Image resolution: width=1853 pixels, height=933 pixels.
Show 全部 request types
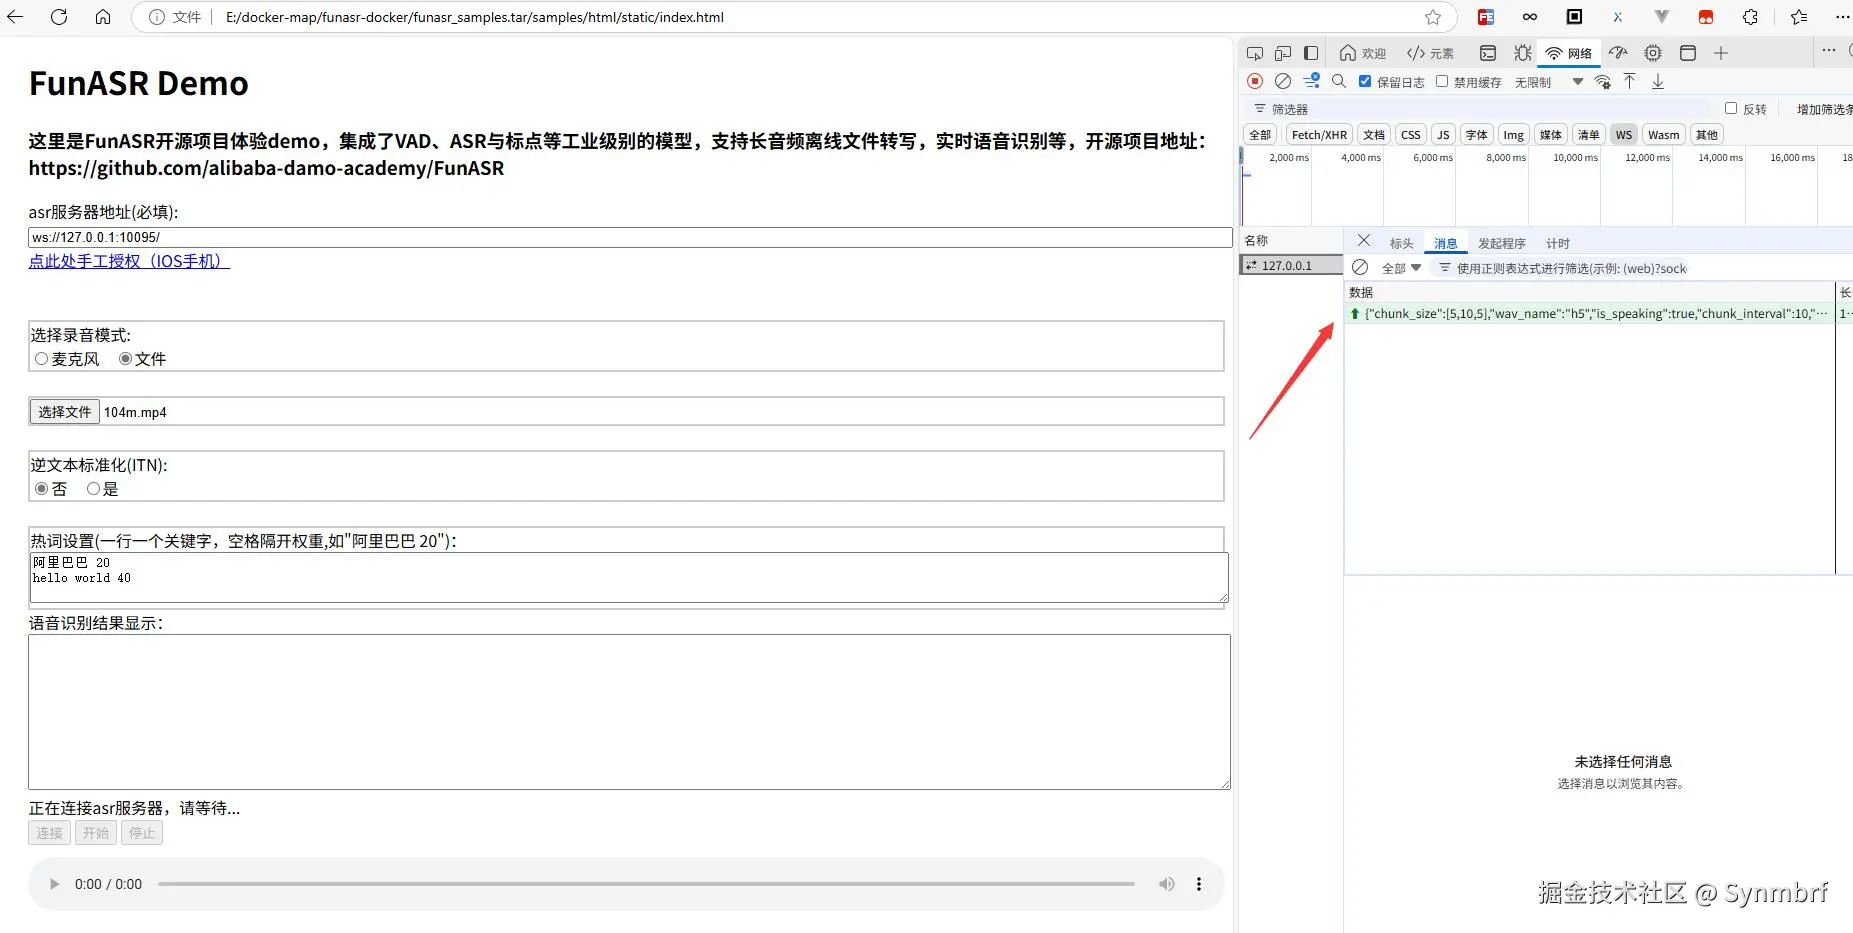pyautogui.click(x=1260, y=135)
